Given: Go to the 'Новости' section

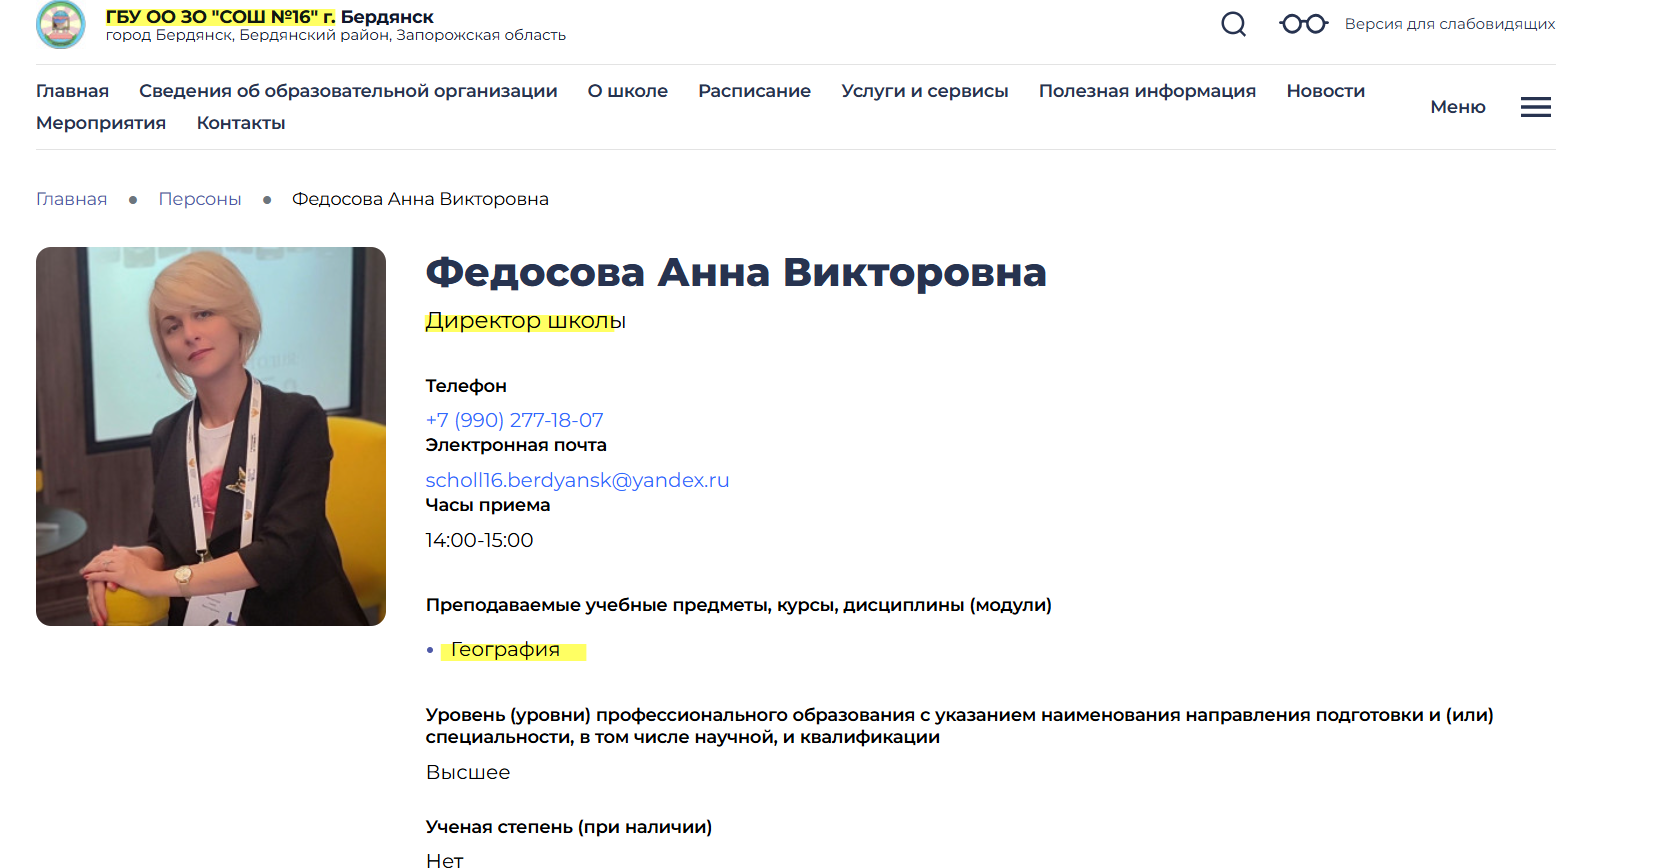Looking at the screenshot, I should (1326, 91).
